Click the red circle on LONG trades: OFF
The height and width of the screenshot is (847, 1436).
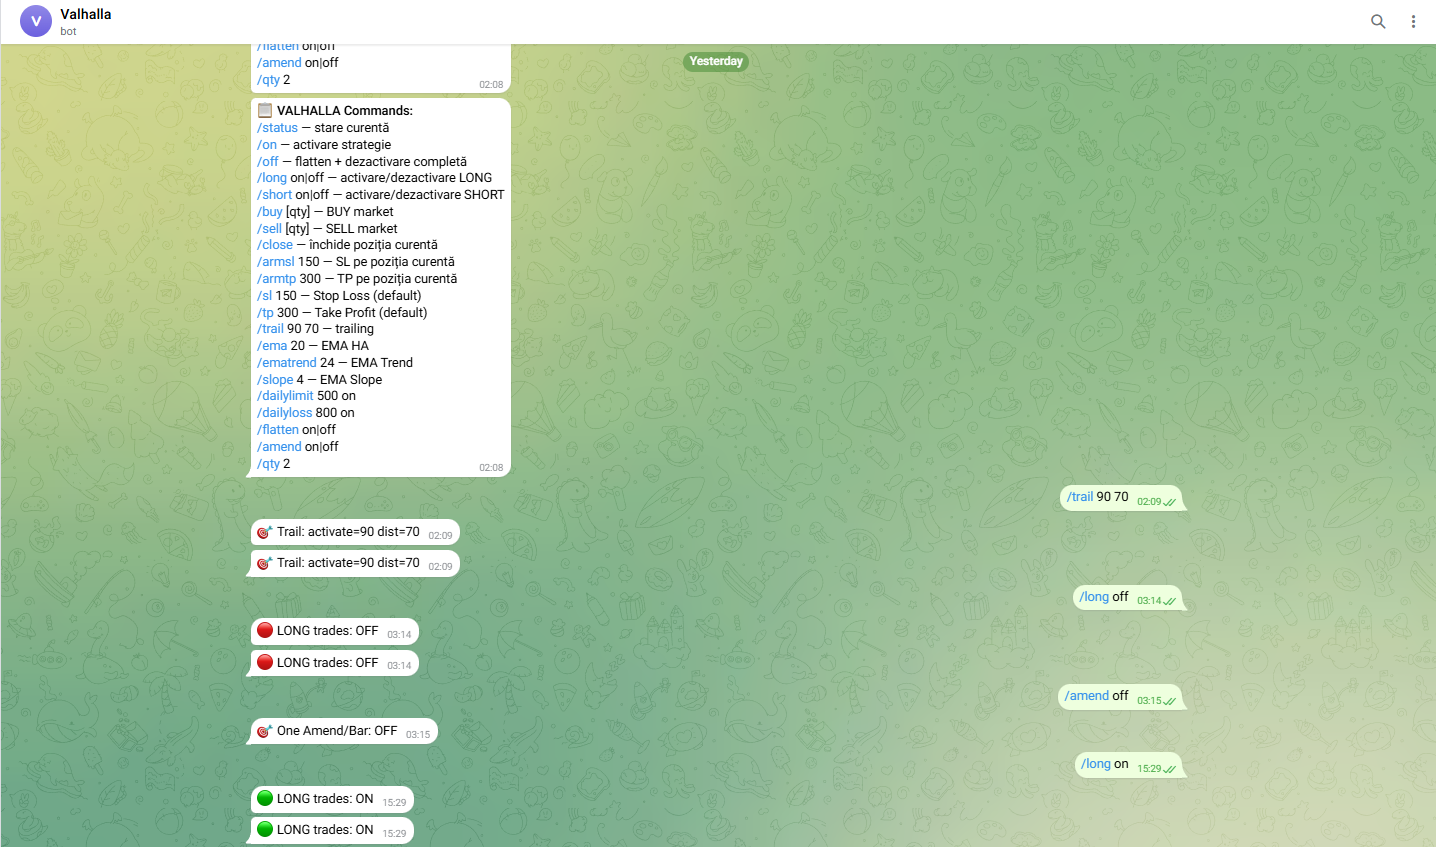265,631
